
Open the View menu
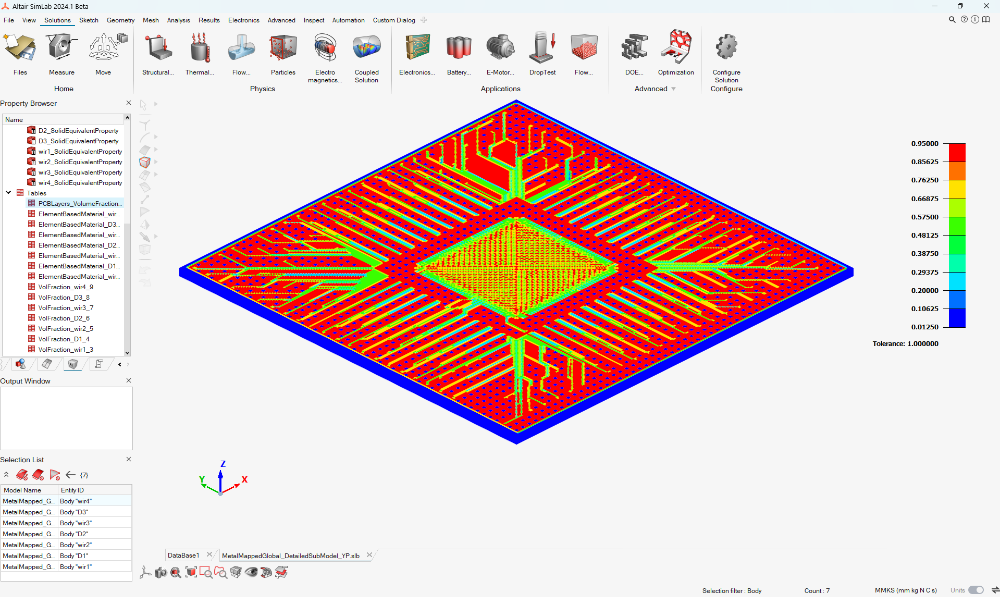[29, 20]
